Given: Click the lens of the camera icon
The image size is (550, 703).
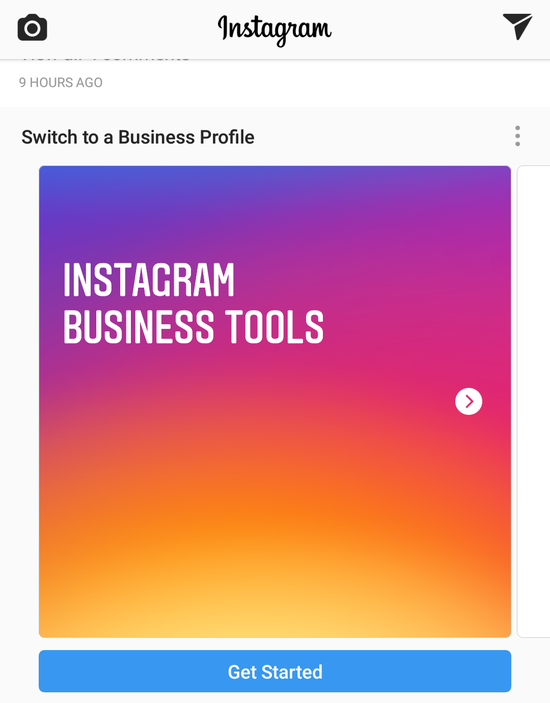Looking at the screenshot, I should coord(32,29).
